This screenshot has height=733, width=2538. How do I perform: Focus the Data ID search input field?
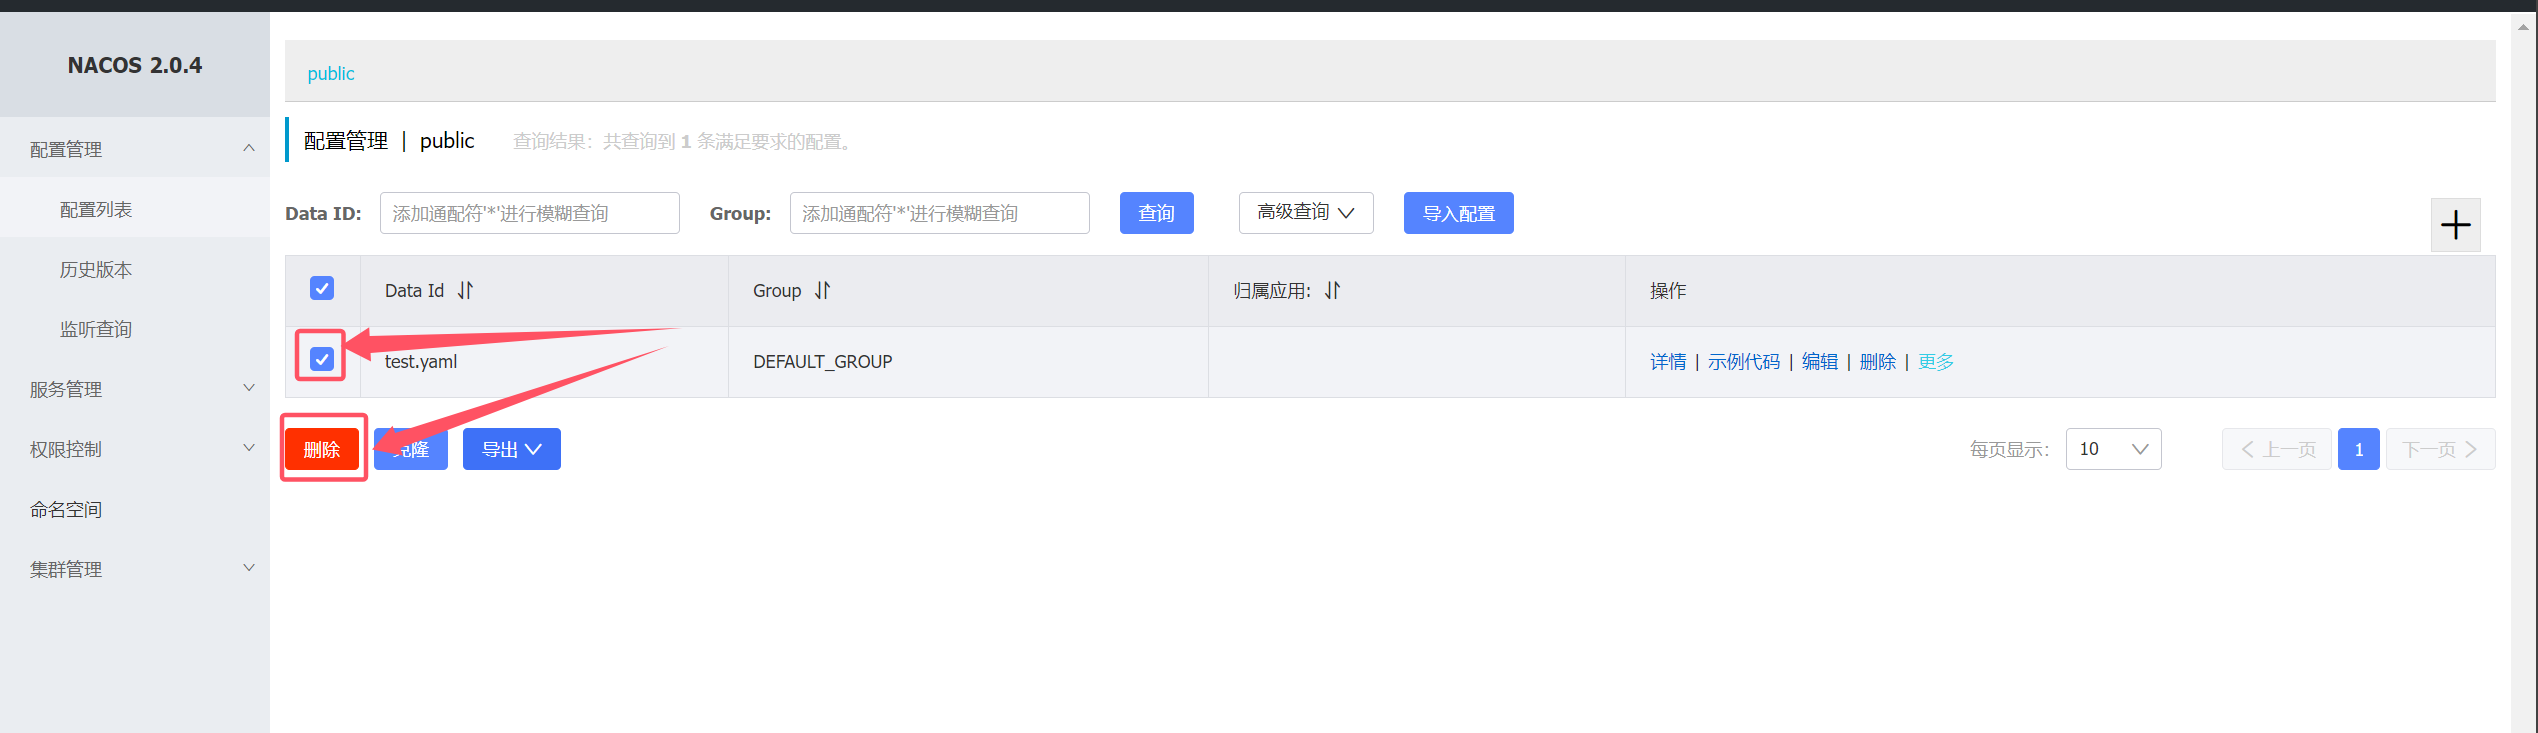[529, 213]
